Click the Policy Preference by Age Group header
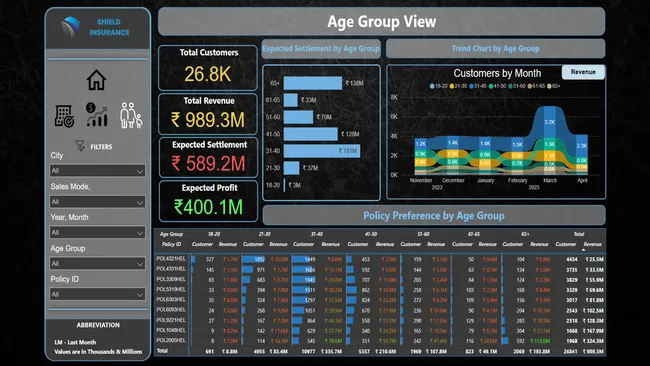The width and height of the screenshot is (650, 366). pos(434,216)
